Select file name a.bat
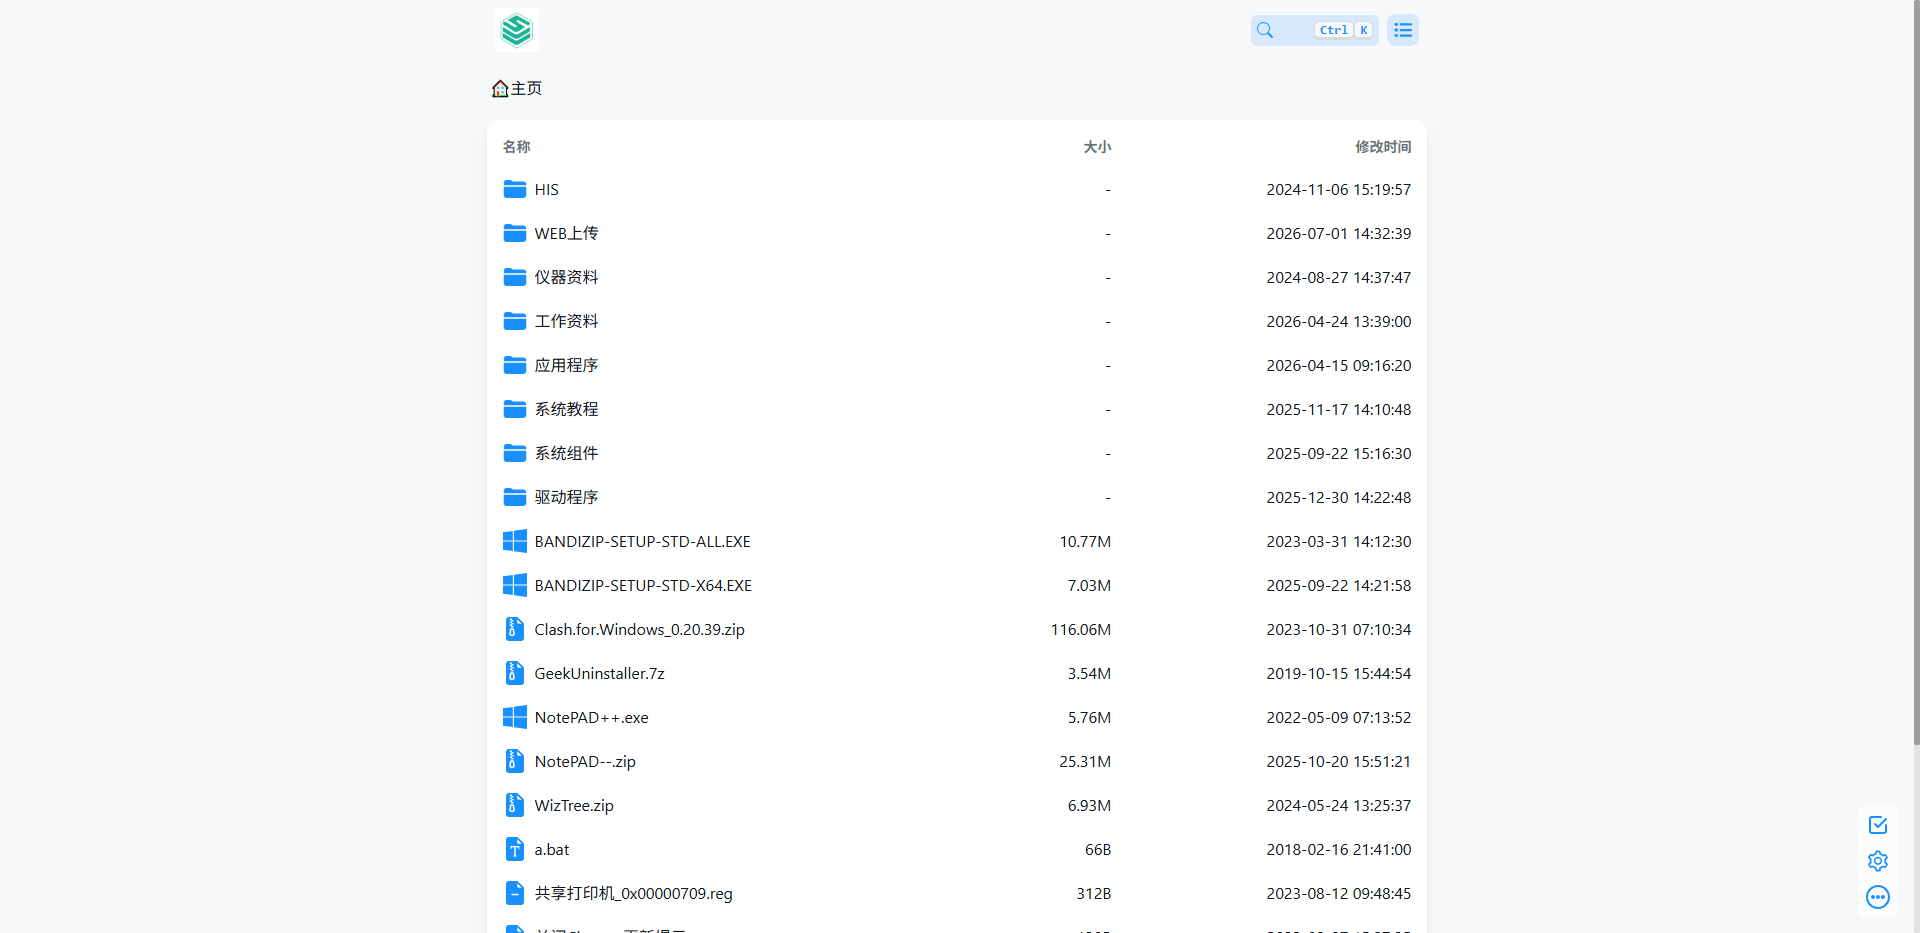The height and width of the screenshot is (933, 1920). (551, 850)
